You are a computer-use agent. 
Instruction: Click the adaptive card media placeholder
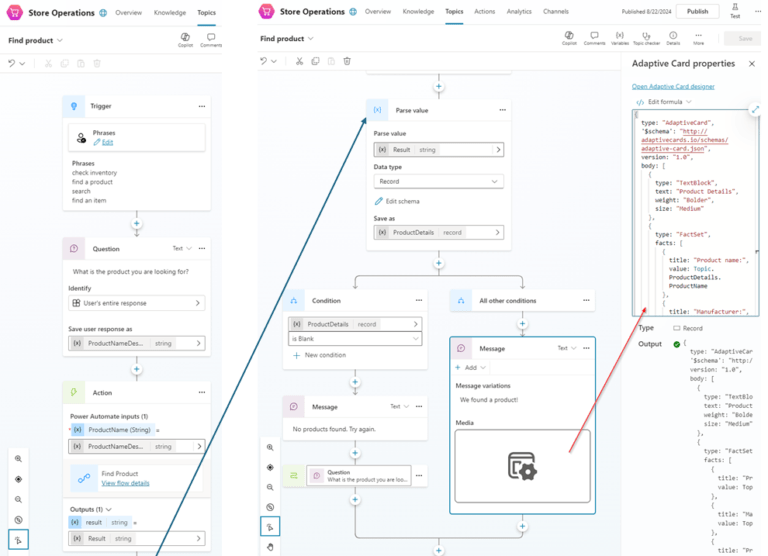pos(522,466)
